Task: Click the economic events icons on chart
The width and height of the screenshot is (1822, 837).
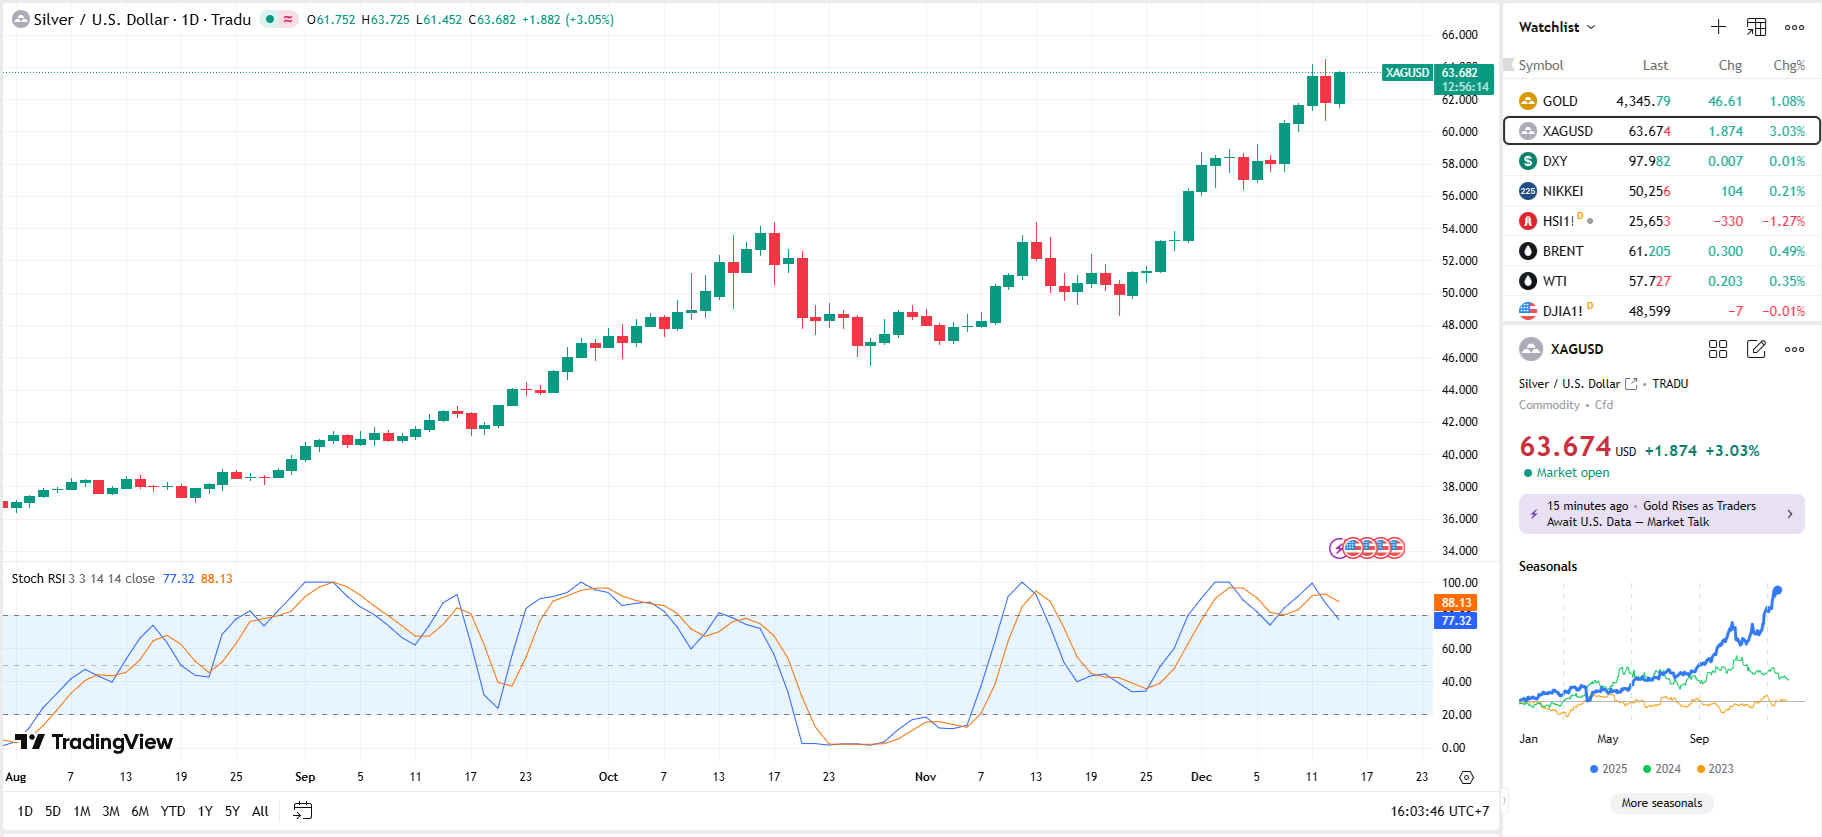Action: [1367, 548]
